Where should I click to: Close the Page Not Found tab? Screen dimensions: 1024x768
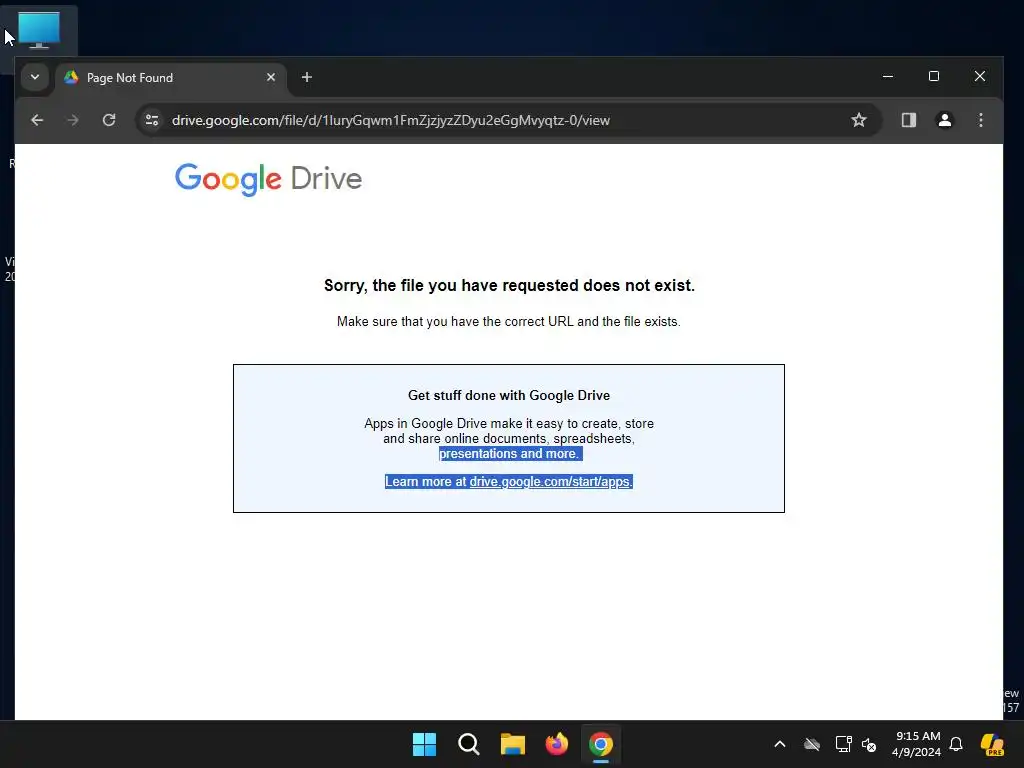click(271, 77)
